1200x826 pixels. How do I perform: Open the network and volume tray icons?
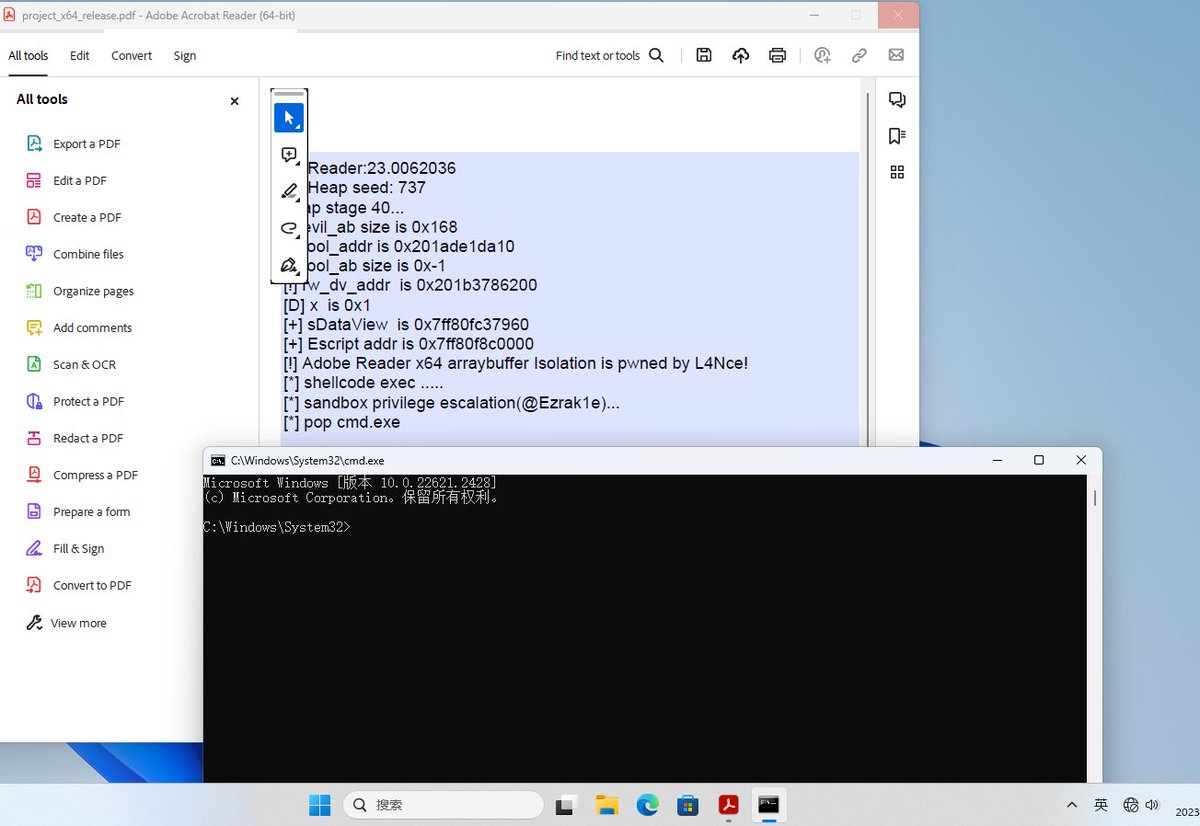[x=1141, y=805]
